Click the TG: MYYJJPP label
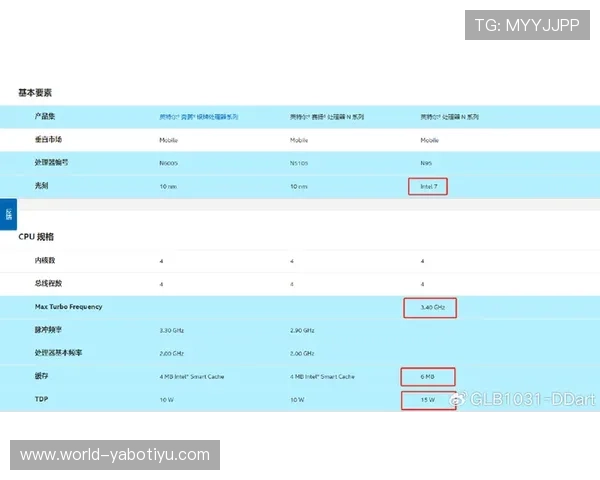 point(527,25)
